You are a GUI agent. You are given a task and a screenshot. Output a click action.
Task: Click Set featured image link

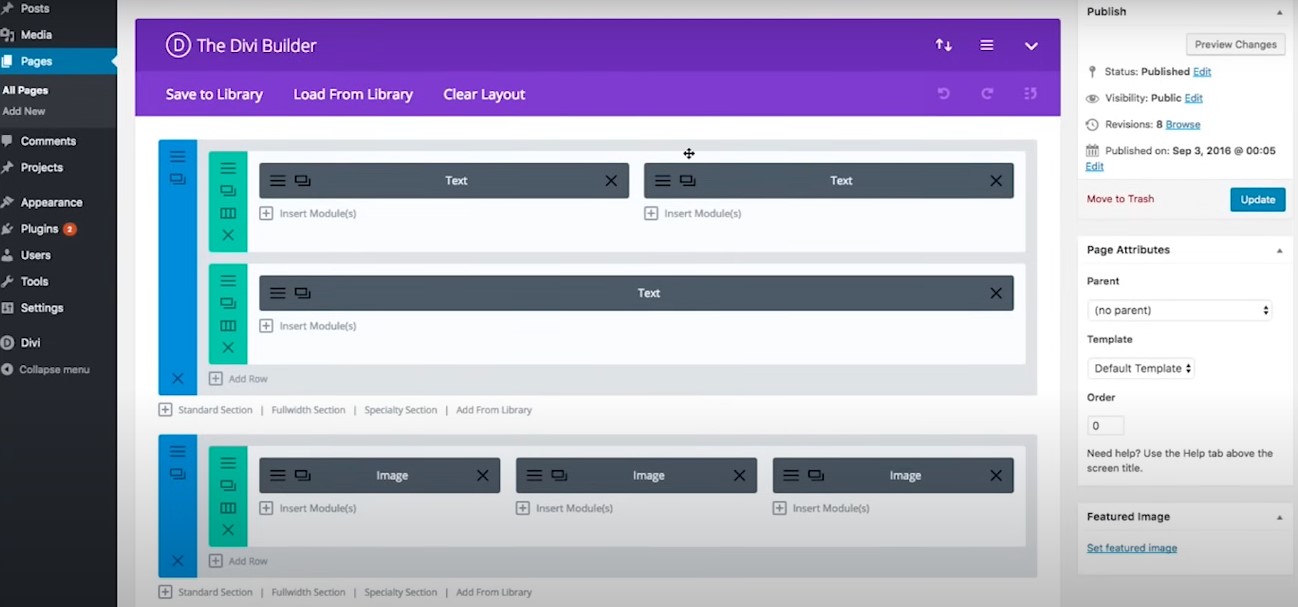coord(1132,548)
